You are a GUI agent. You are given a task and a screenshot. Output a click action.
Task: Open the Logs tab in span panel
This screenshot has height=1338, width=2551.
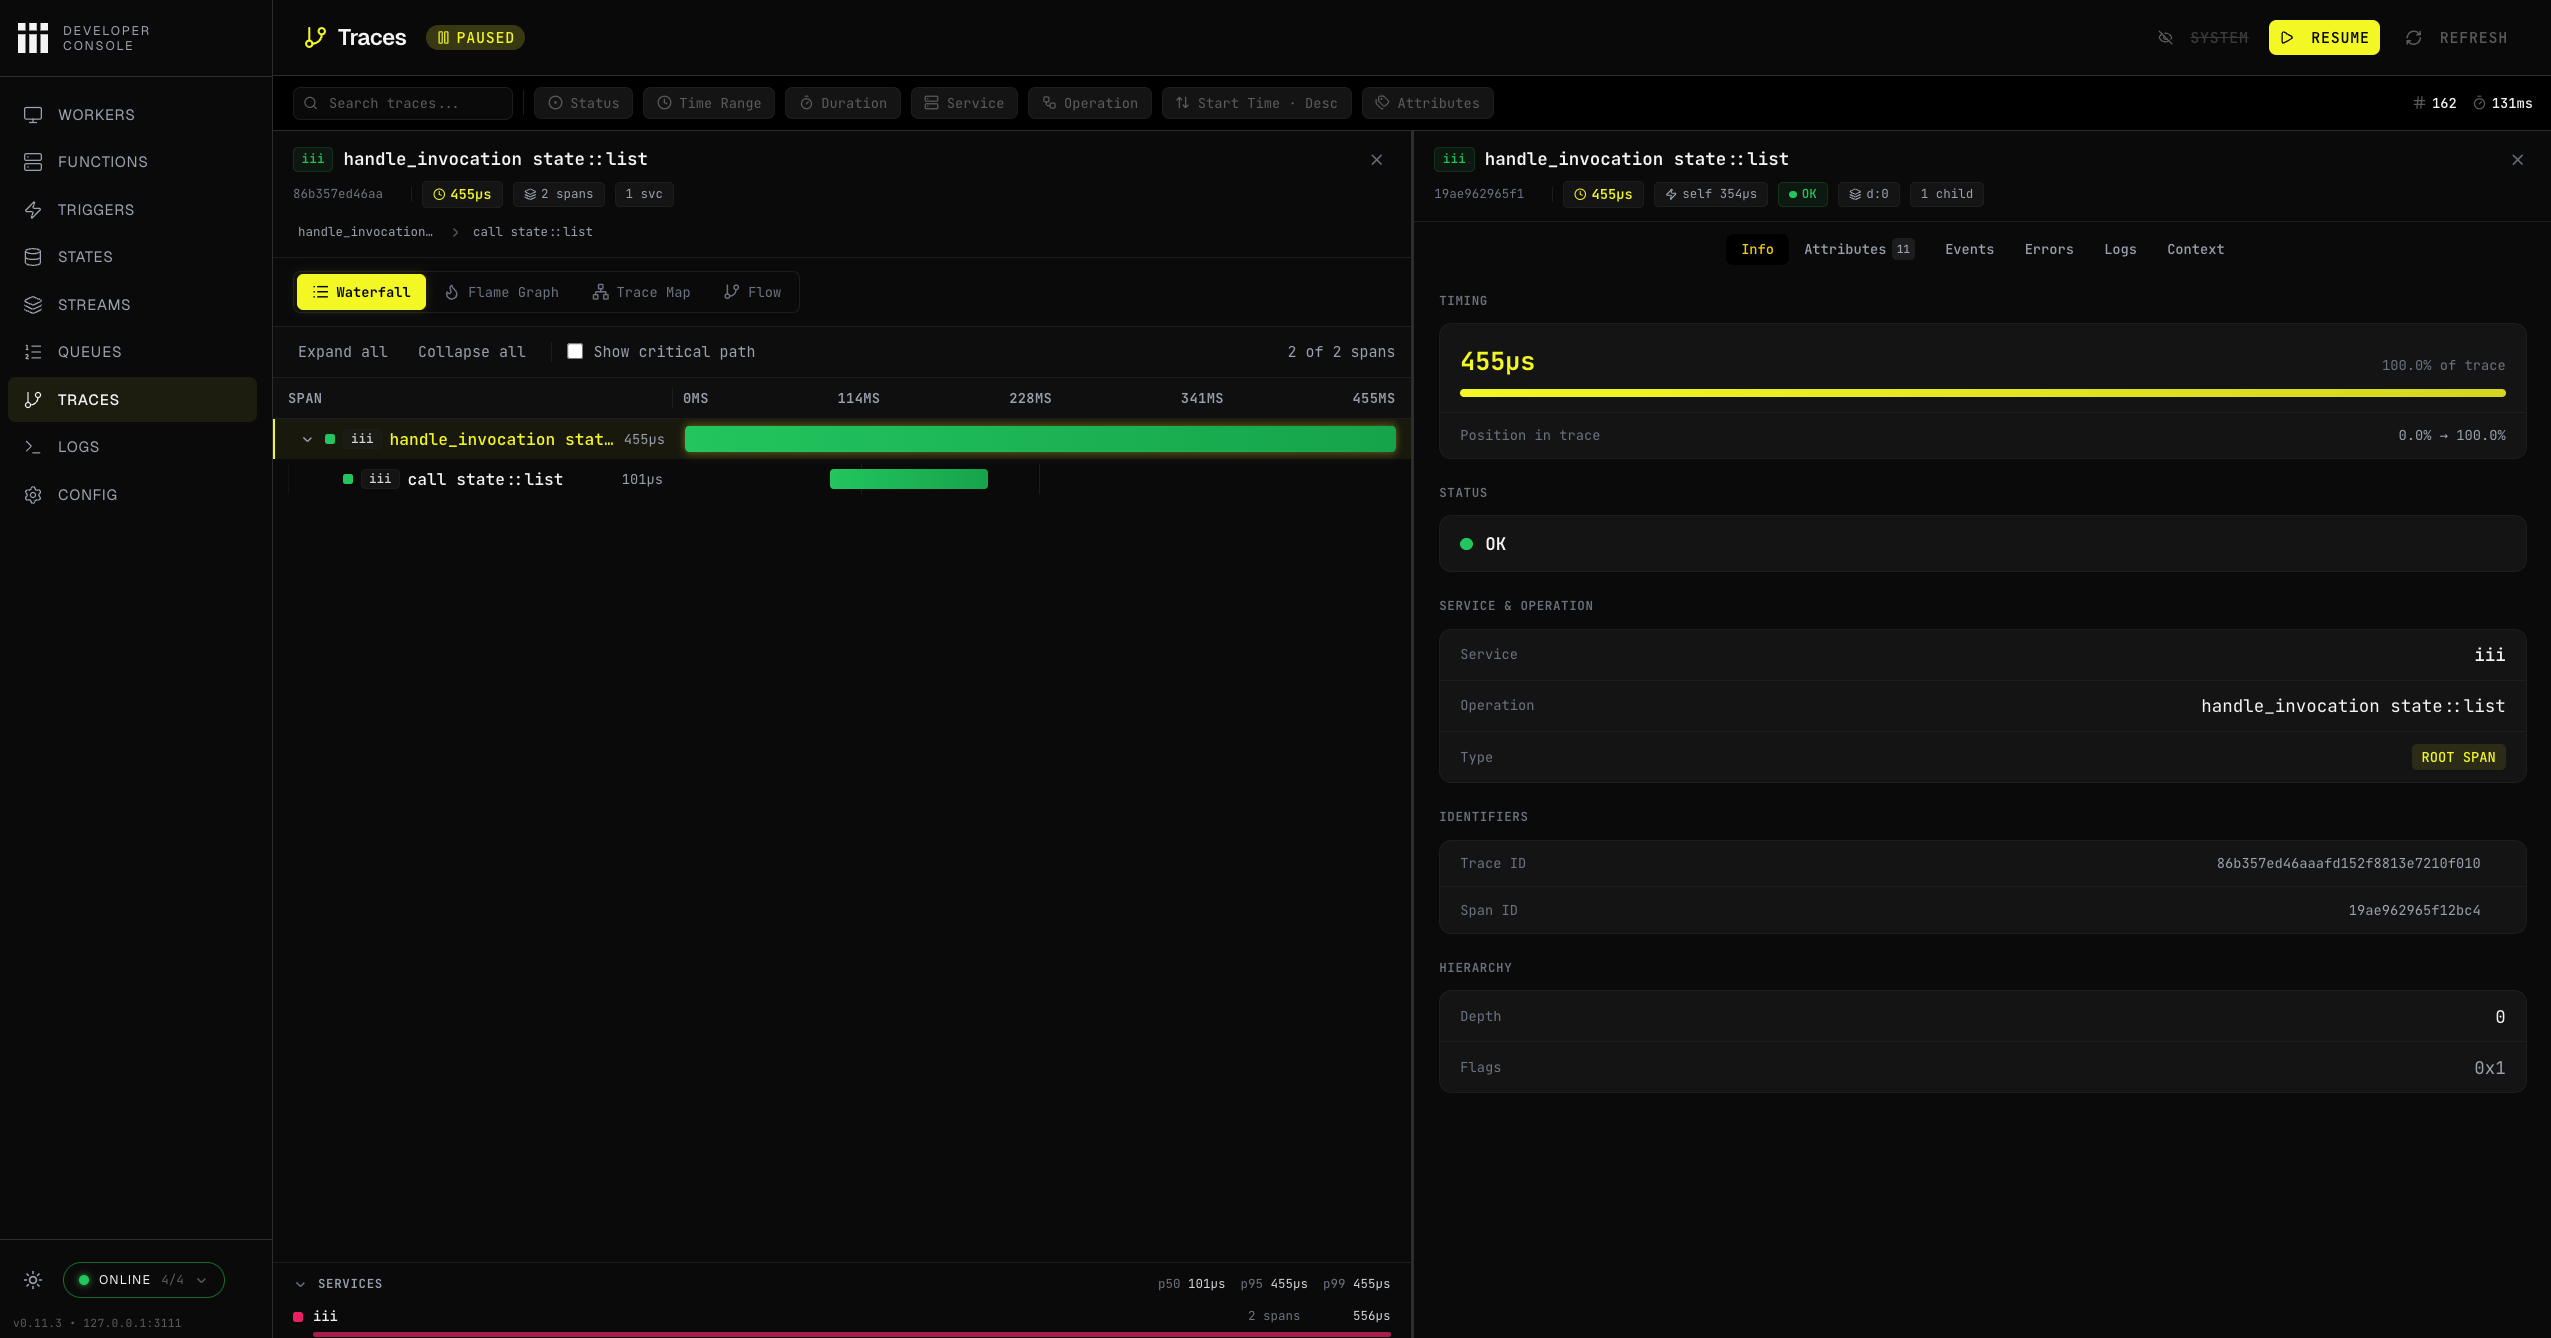2120,250
